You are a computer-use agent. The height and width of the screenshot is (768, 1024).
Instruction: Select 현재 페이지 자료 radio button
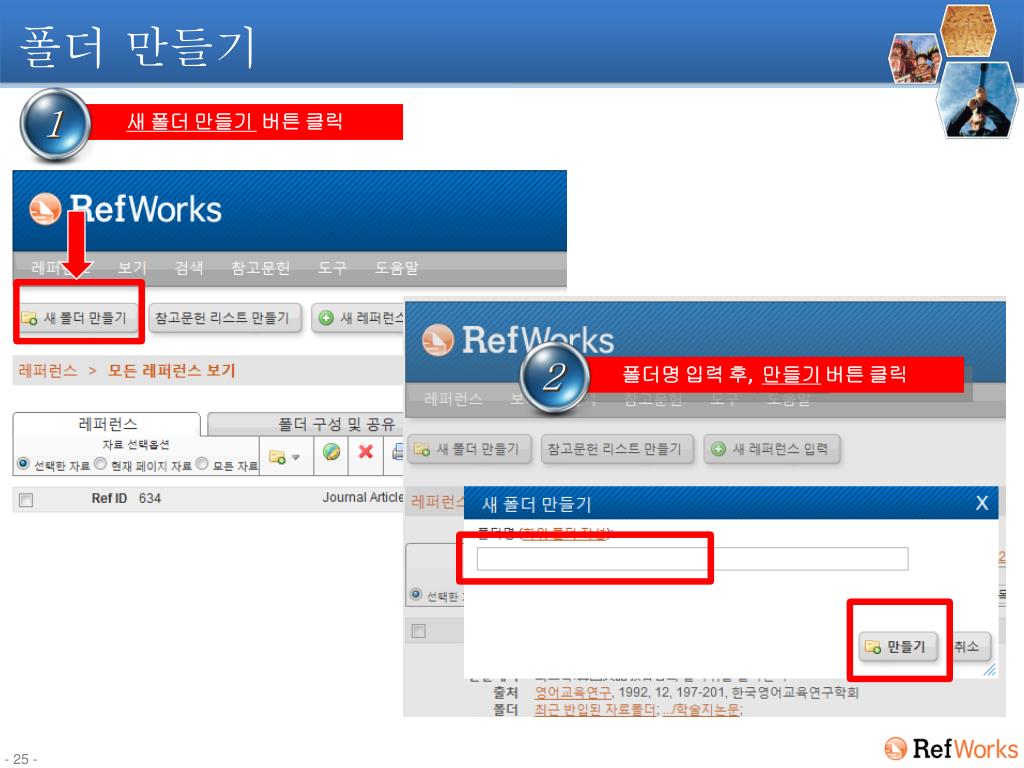pyautogui.click(x=101, y=464)
